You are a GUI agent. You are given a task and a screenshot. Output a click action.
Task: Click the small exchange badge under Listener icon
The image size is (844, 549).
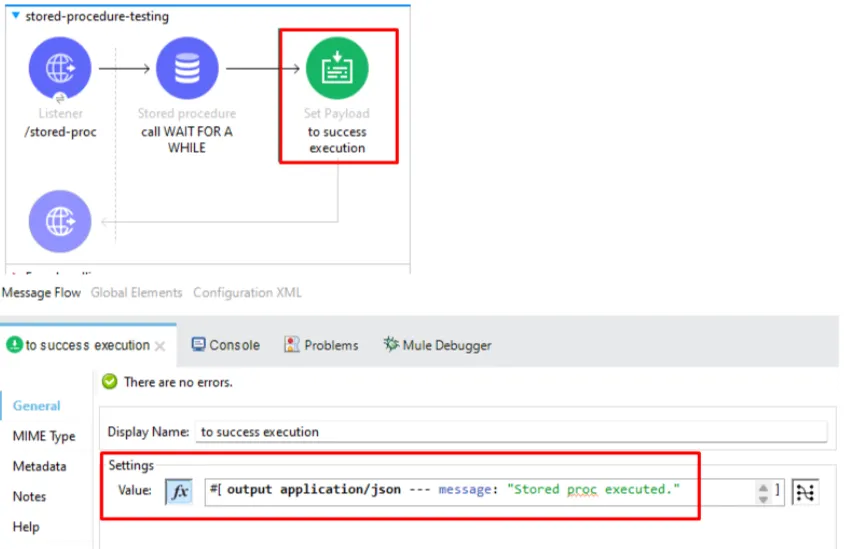tap(60, 98)
